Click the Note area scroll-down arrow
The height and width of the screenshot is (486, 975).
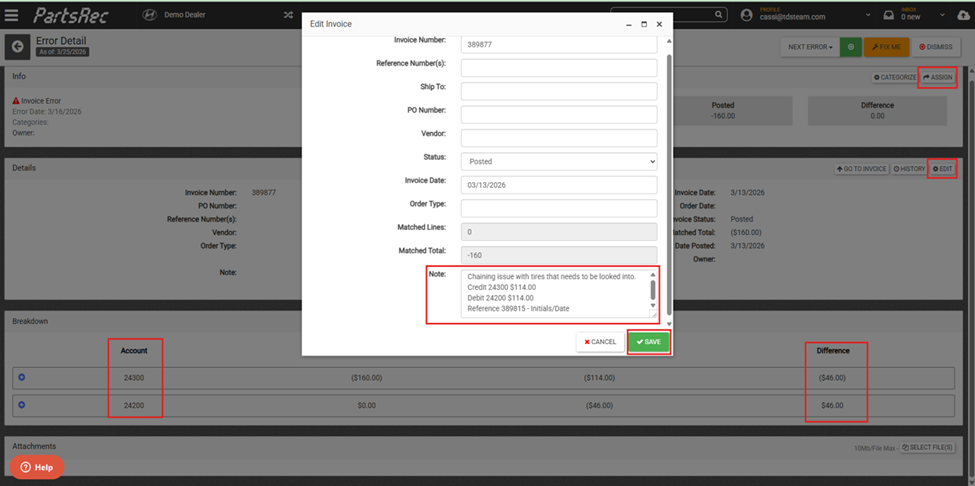653,305
